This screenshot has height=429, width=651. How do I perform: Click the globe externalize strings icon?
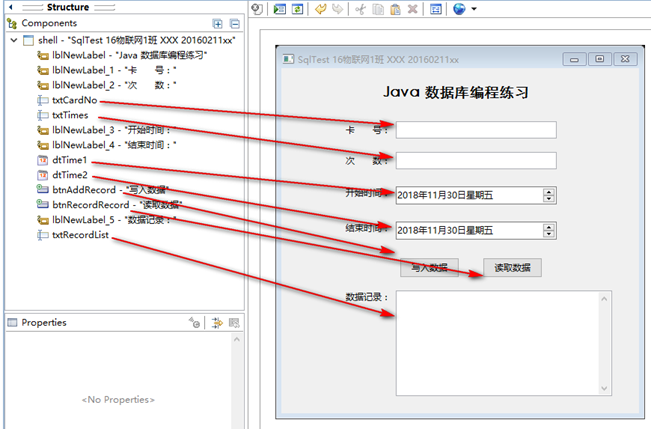(459, 9)
